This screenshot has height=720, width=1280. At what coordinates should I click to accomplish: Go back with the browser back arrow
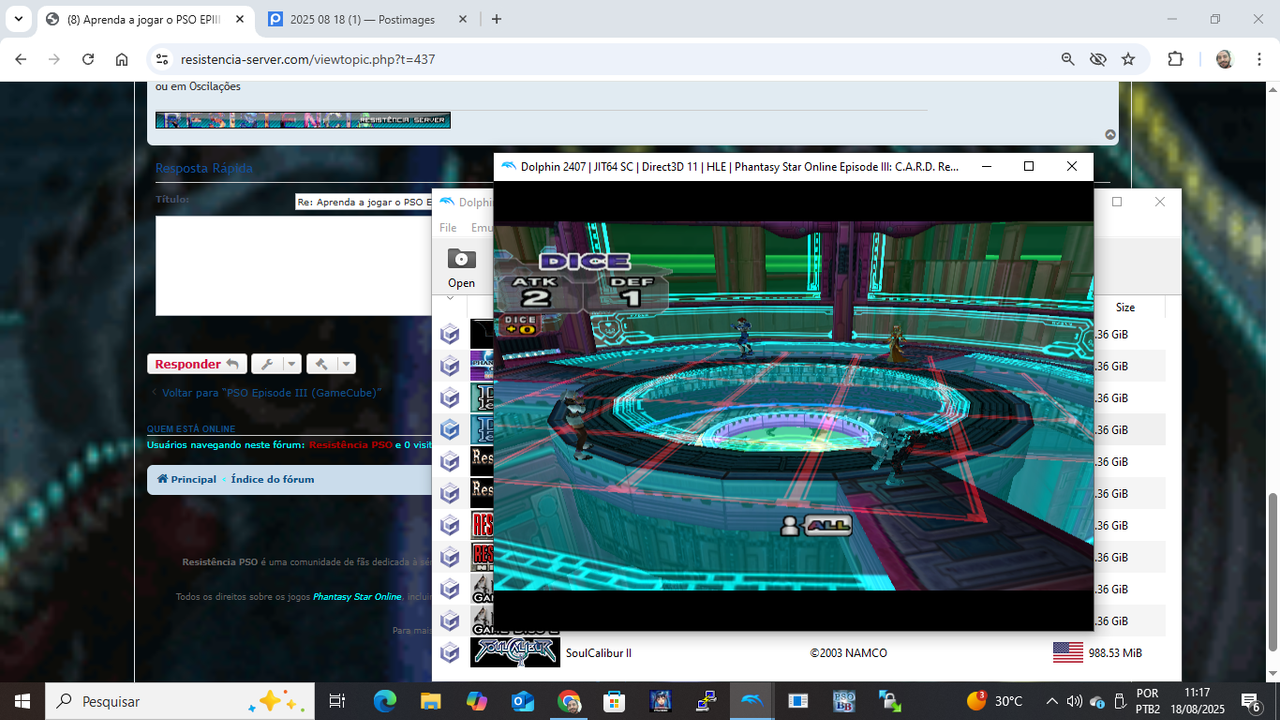pyautogui.click(x=20, y=59)
